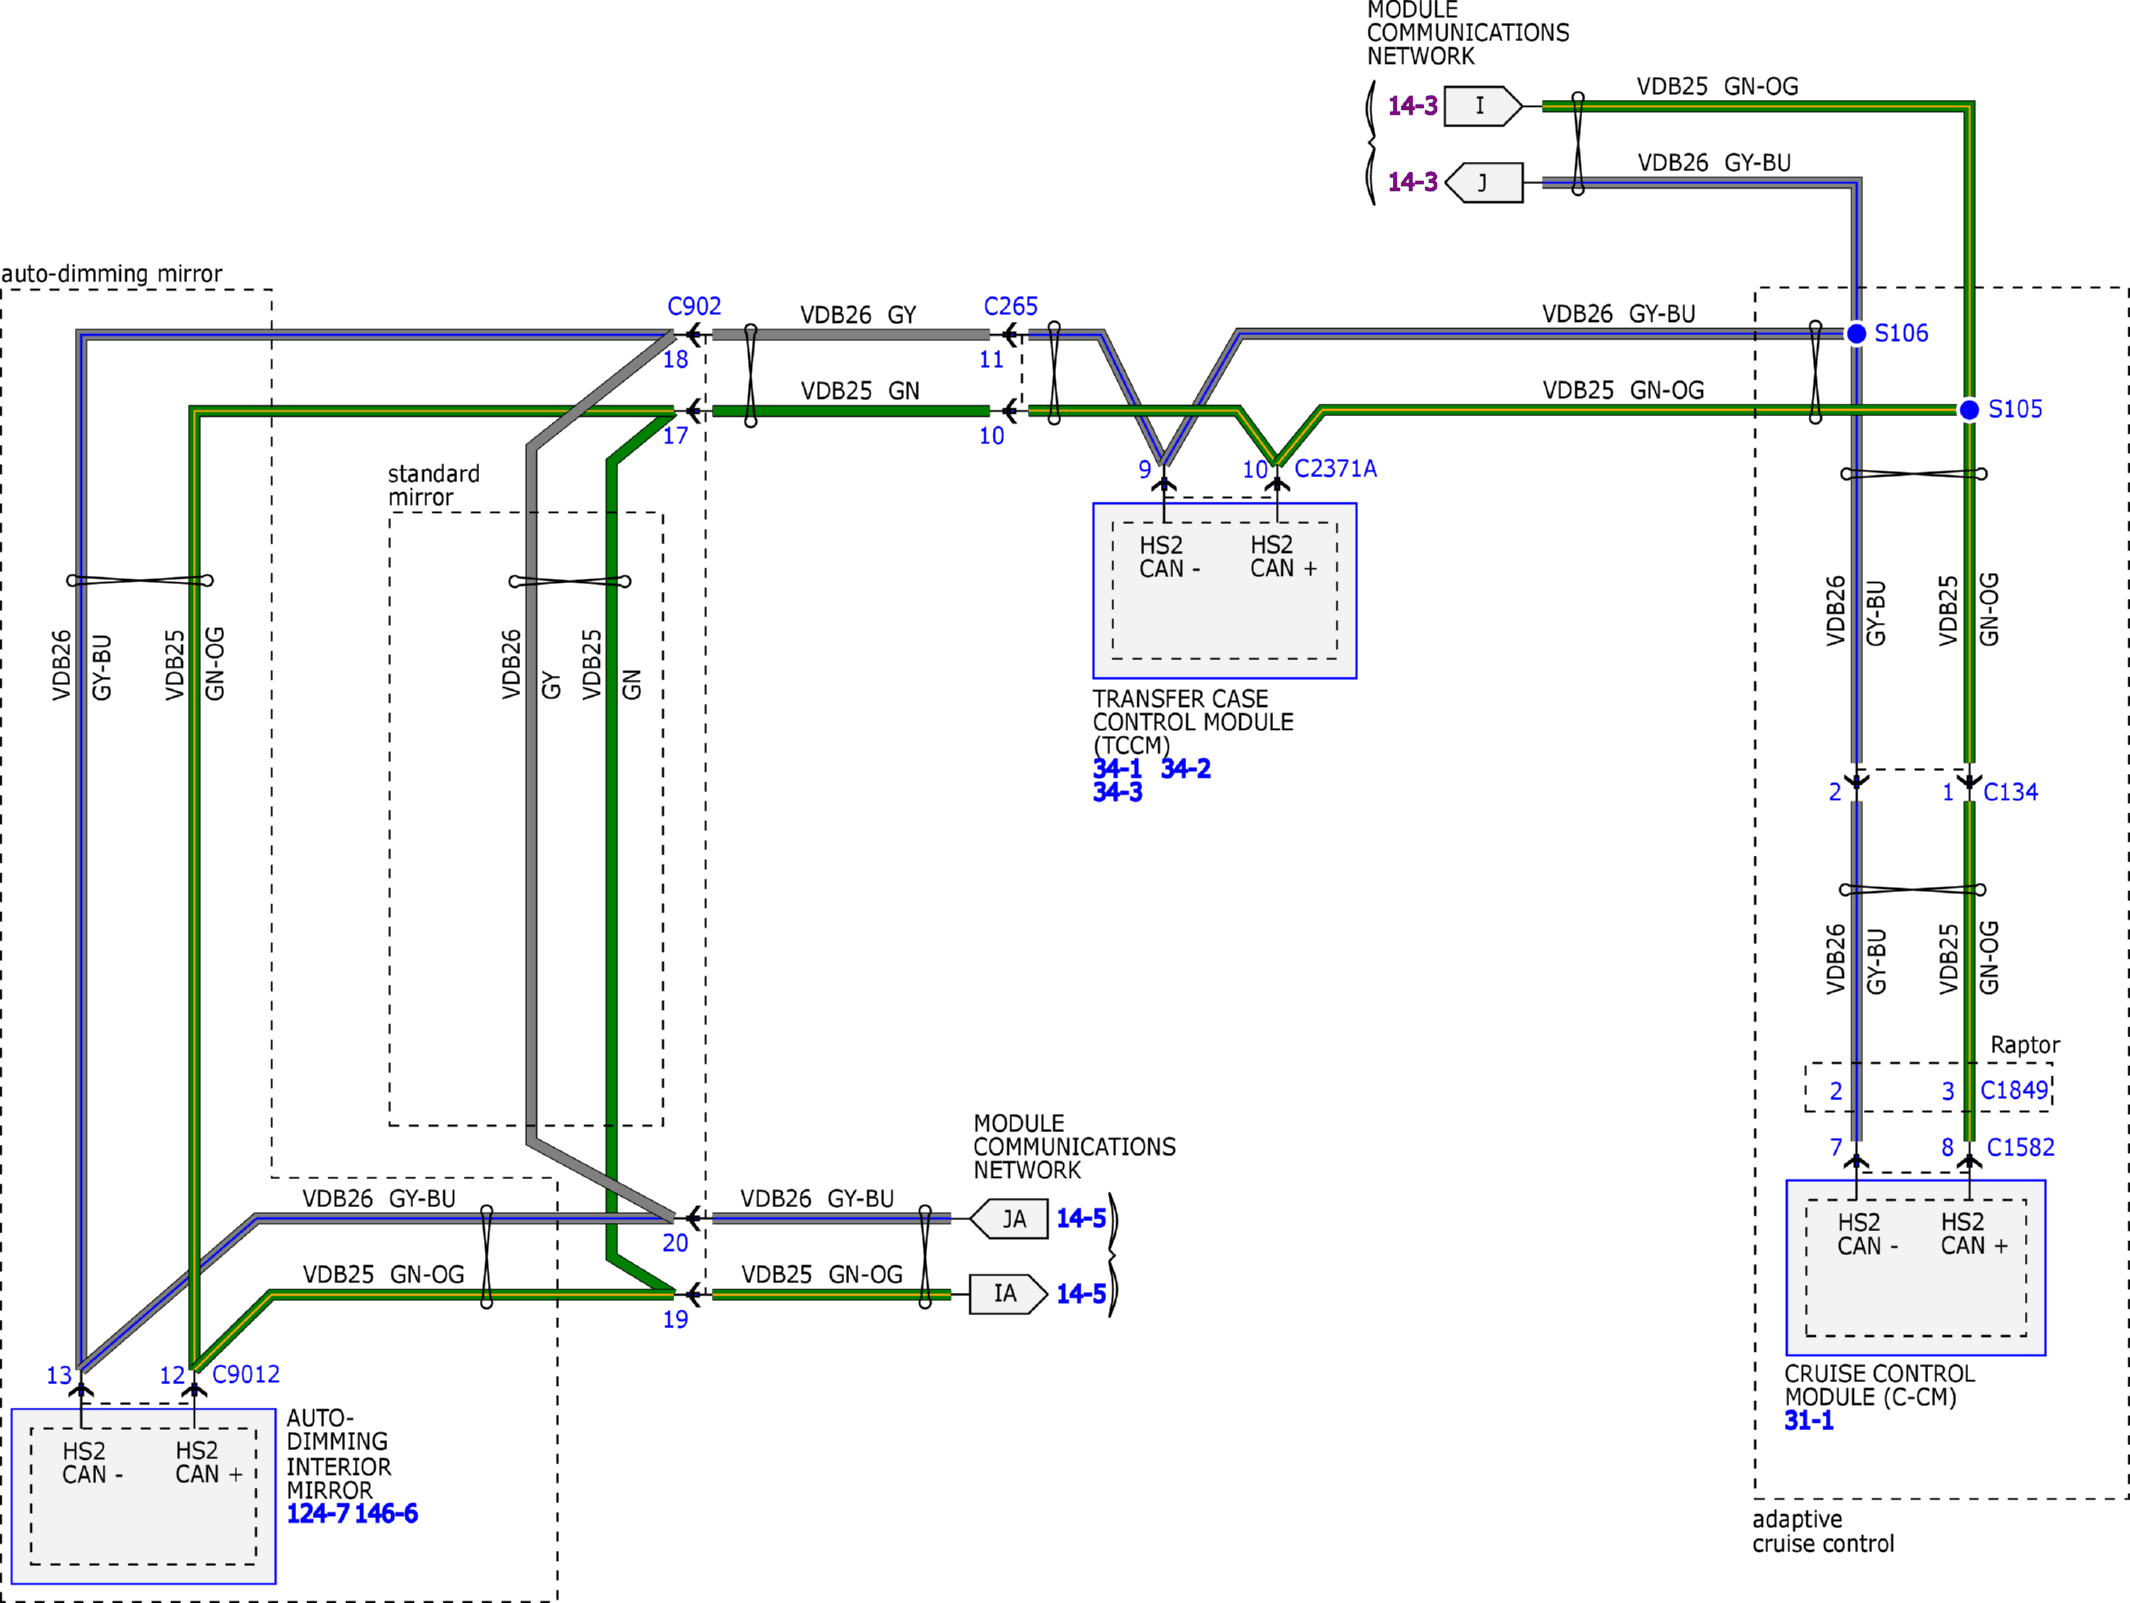Select the S106 splice dot
The width and height of the screenshot is (2130, 1603).
[x=1856, y=334]
